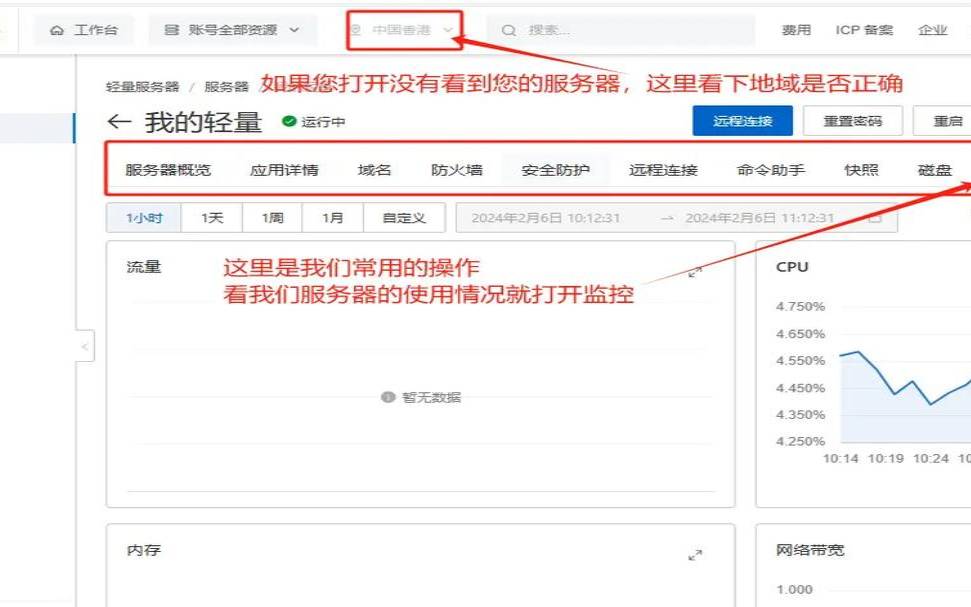Image resolution: width=971 pixels, height=607 pixels.
Task: Click the region globe icon near 中国香港
Action: point(355,29)
